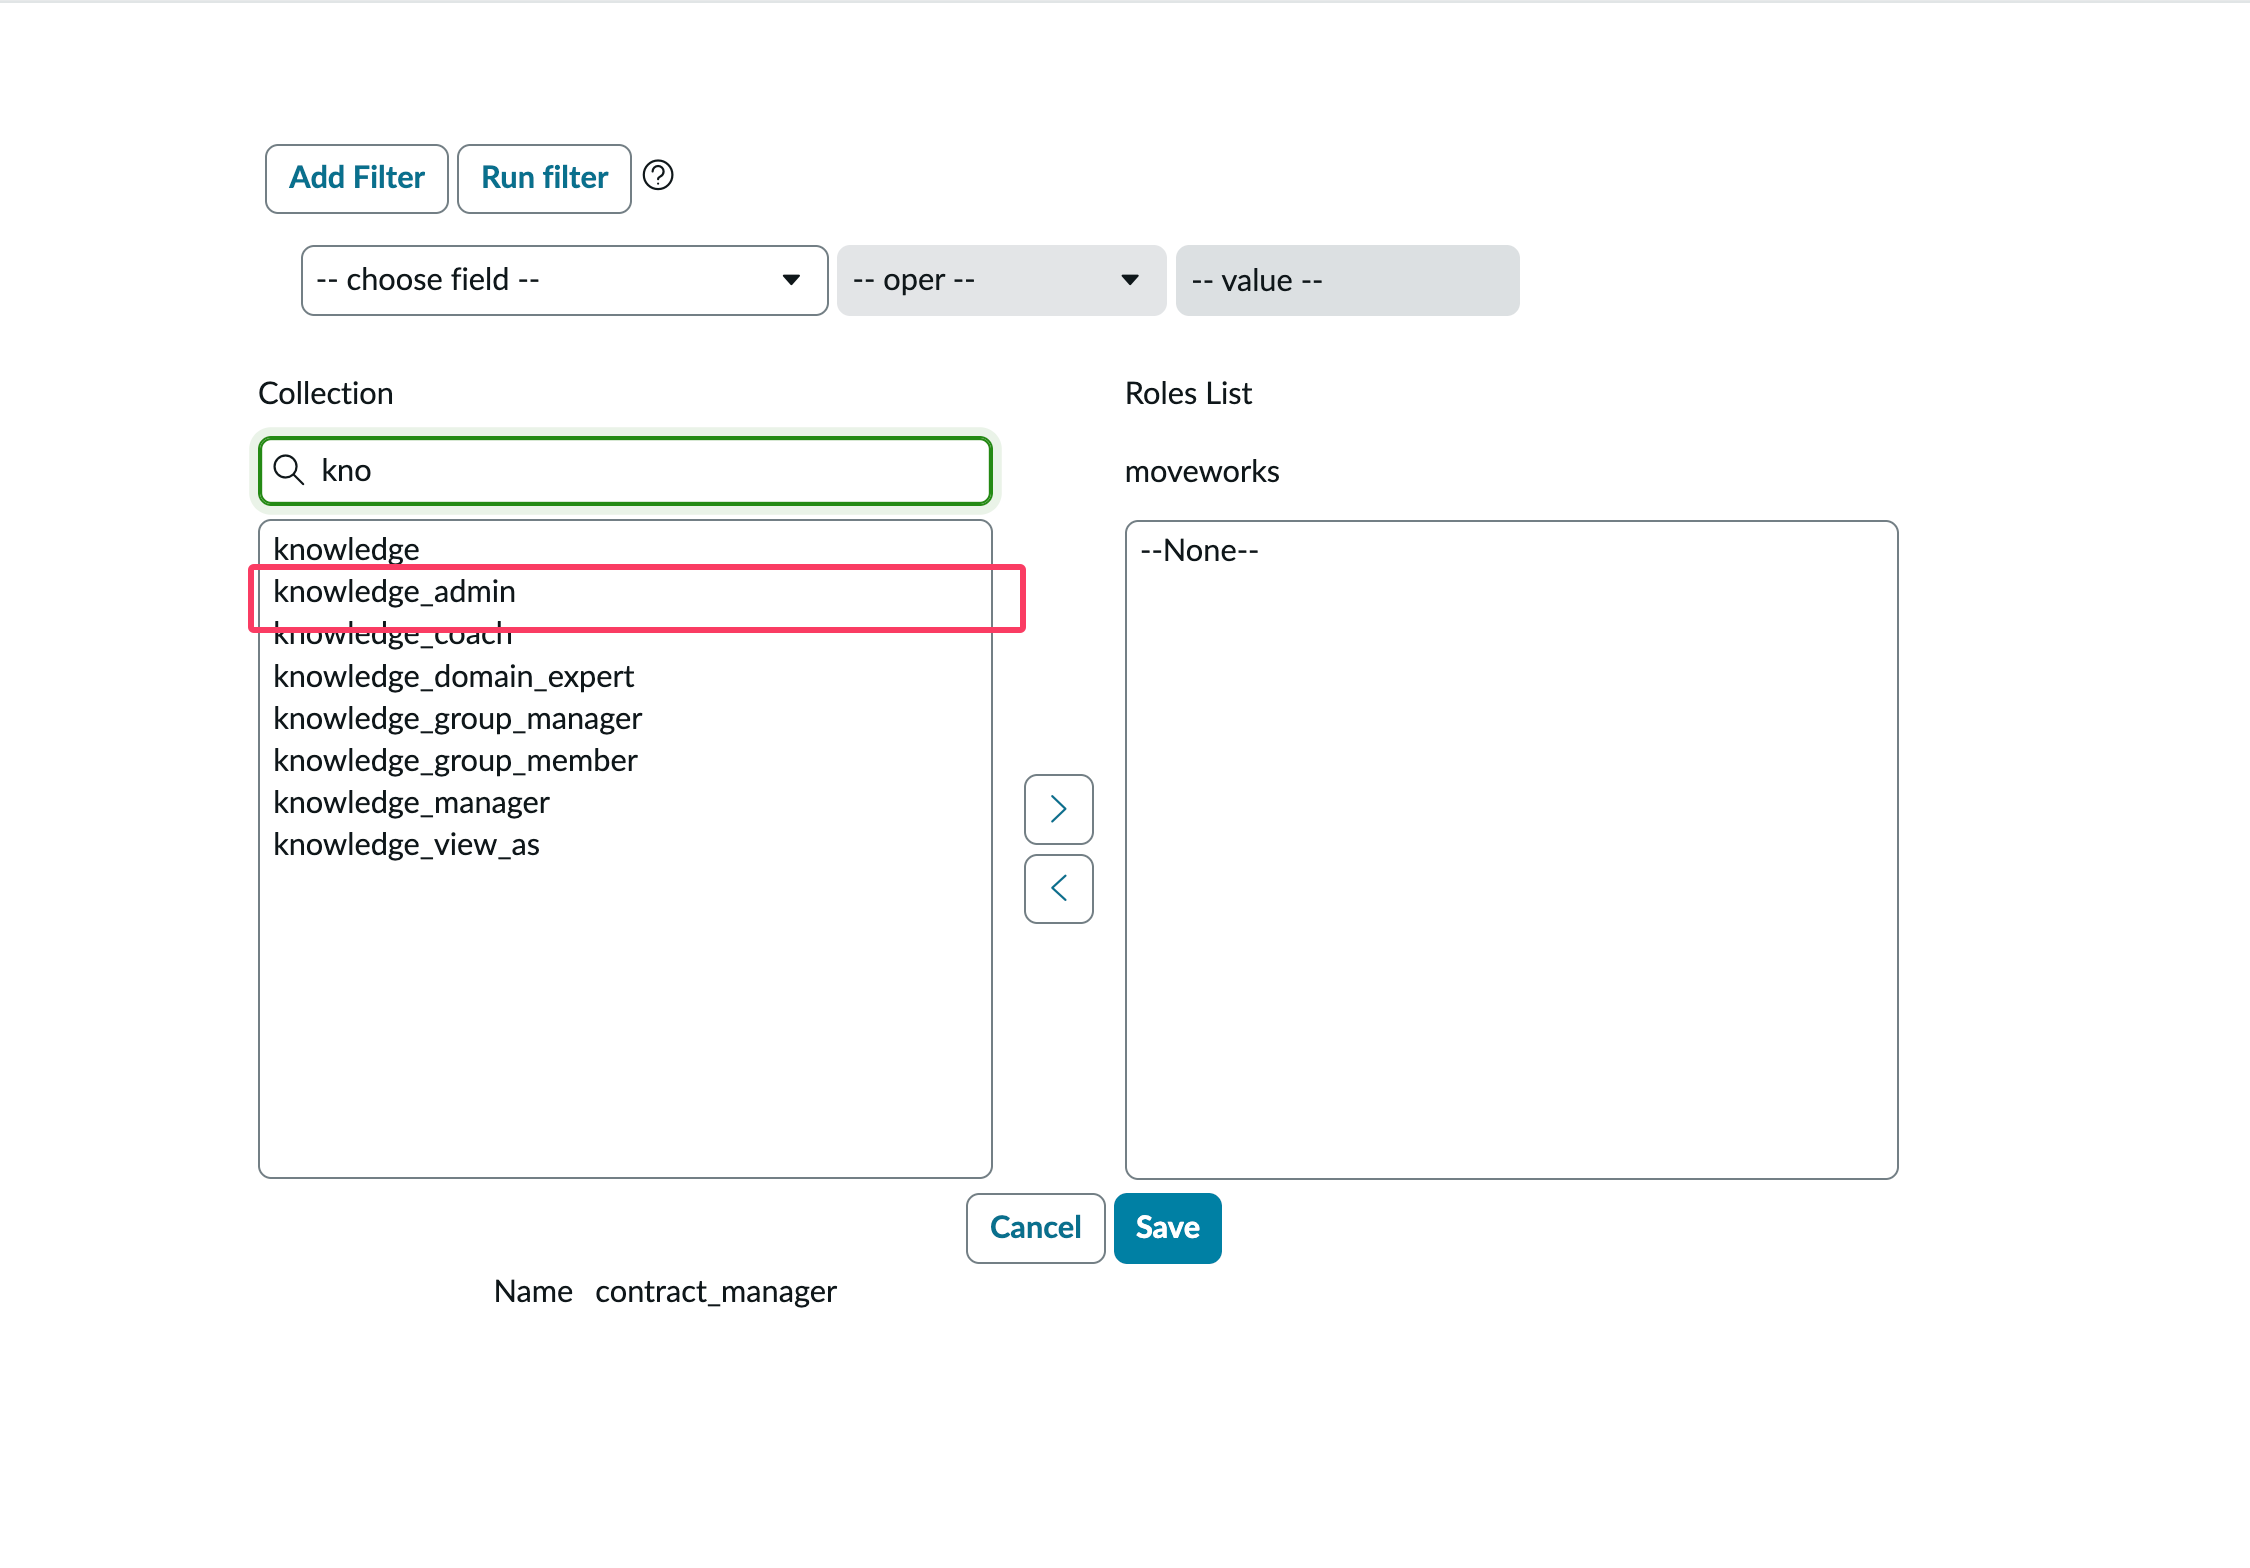Click the search magnifier icon in Collection
2250x1568 pixels.
tap(289, 470)
